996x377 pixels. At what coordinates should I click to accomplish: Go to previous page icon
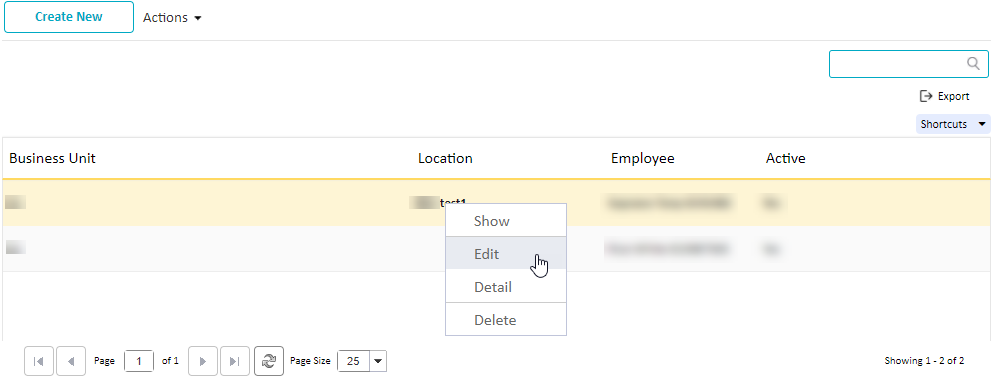(x=71, y=361)
